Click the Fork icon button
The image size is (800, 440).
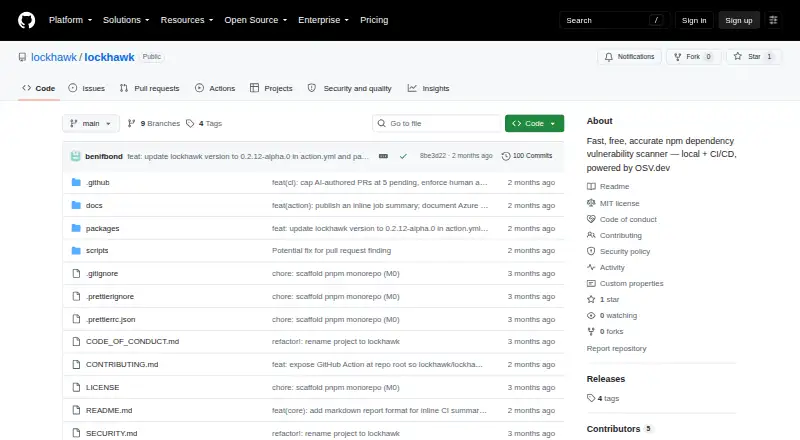[678, 57]
